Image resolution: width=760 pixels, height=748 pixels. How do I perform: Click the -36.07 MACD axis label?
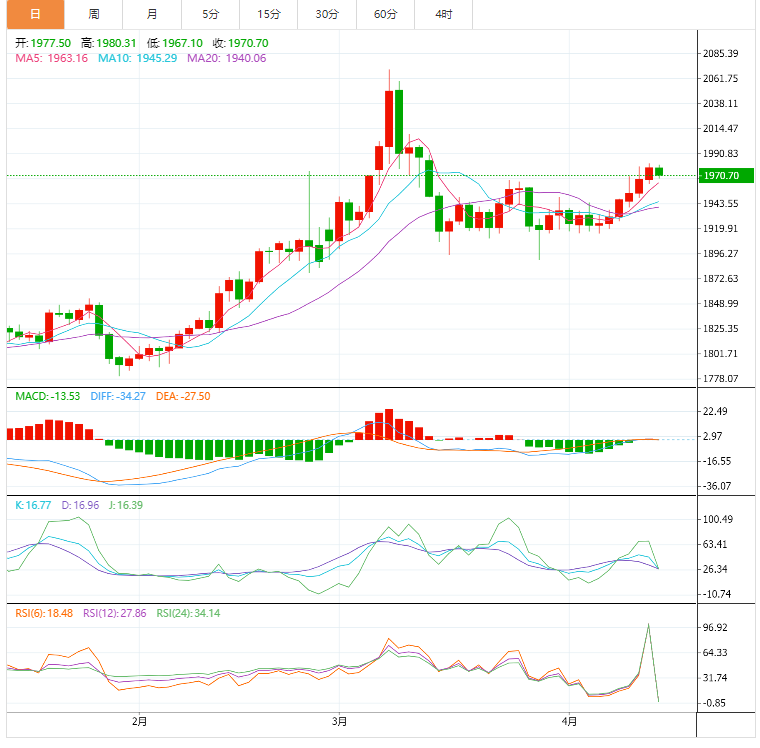tap(717, 486)
